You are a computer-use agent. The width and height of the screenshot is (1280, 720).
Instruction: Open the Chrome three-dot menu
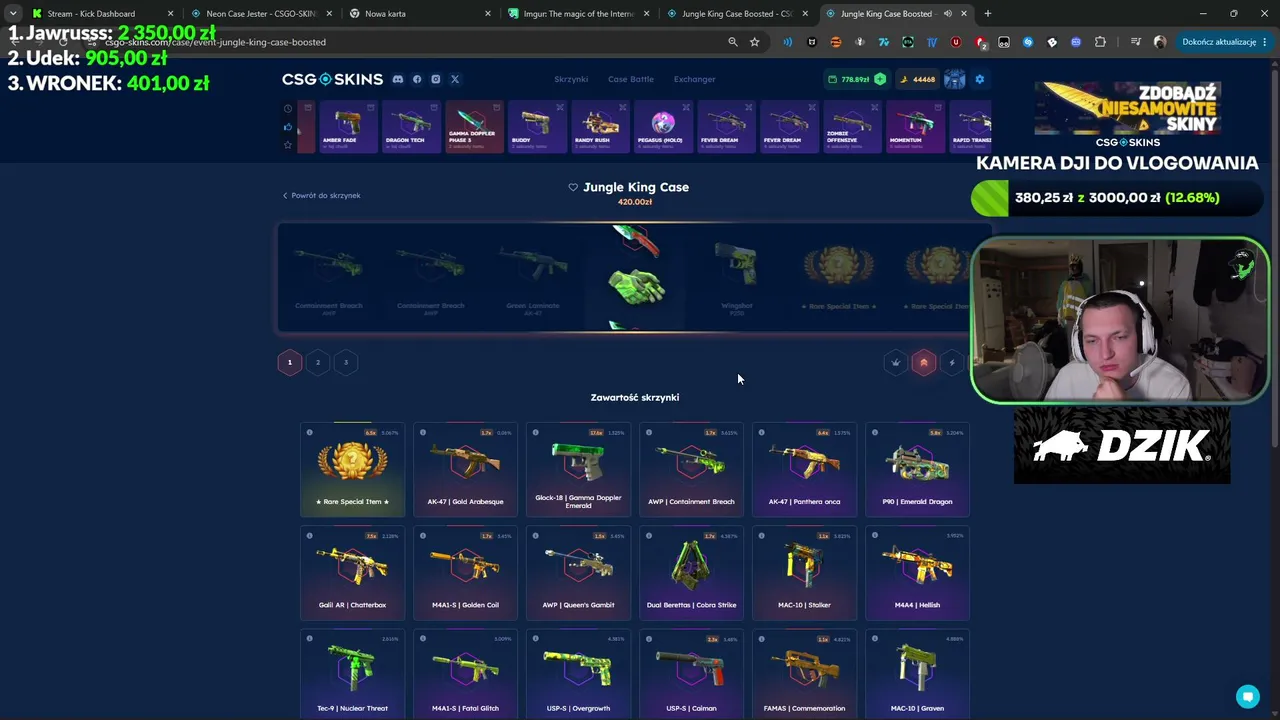pyautogui.click(x=1265, y=42)
